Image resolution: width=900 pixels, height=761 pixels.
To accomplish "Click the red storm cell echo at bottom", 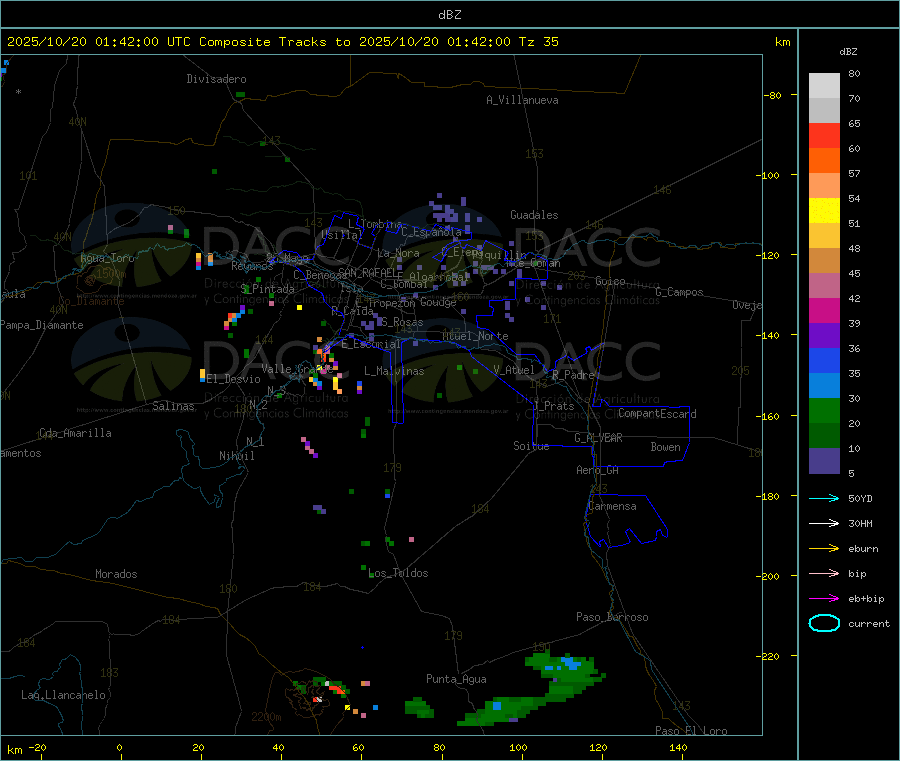I will 337,689.
